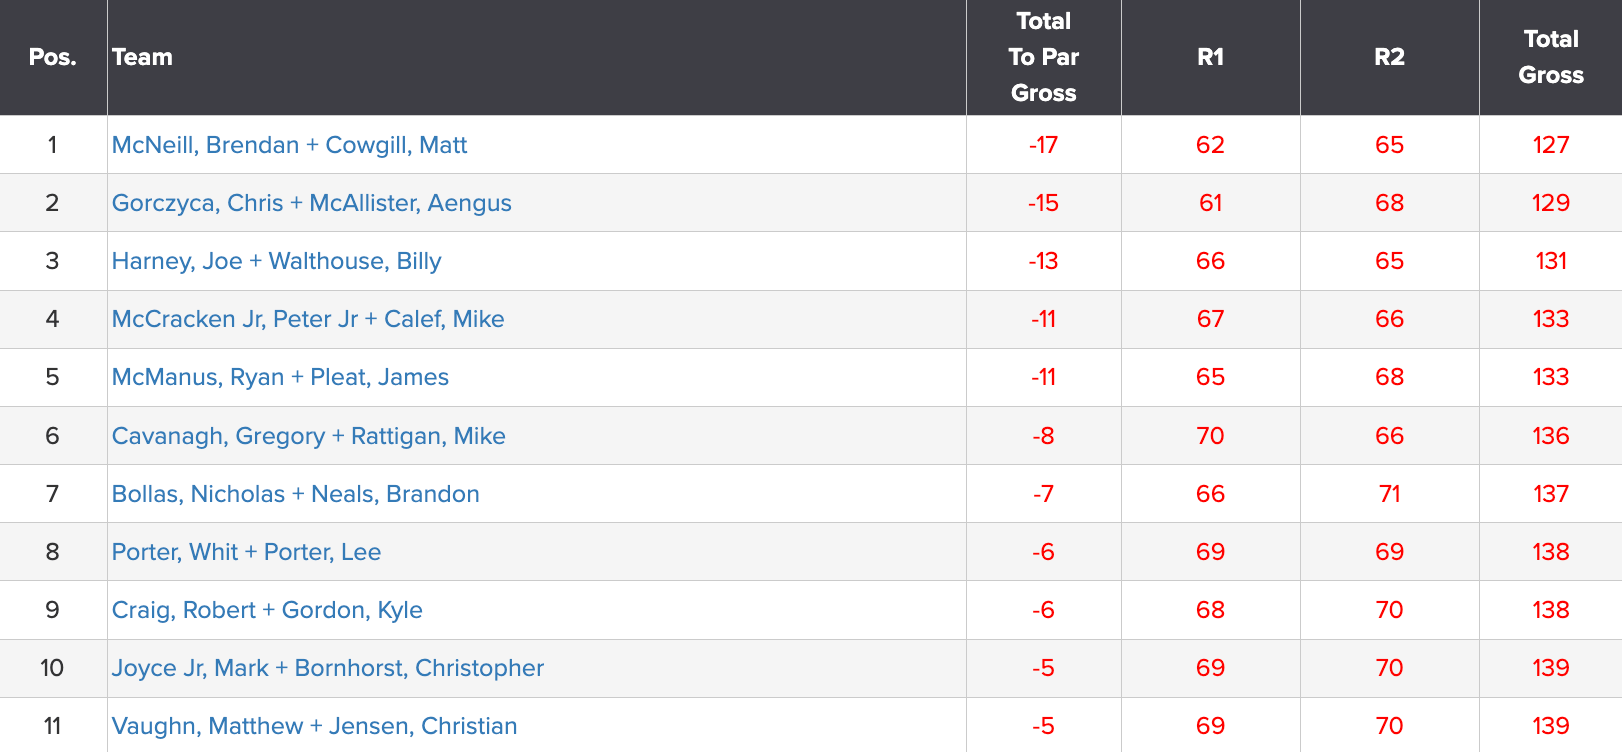Click McManus, Ryan + Pleat, James link
The image size is (1622, 752).
point(280,377)
